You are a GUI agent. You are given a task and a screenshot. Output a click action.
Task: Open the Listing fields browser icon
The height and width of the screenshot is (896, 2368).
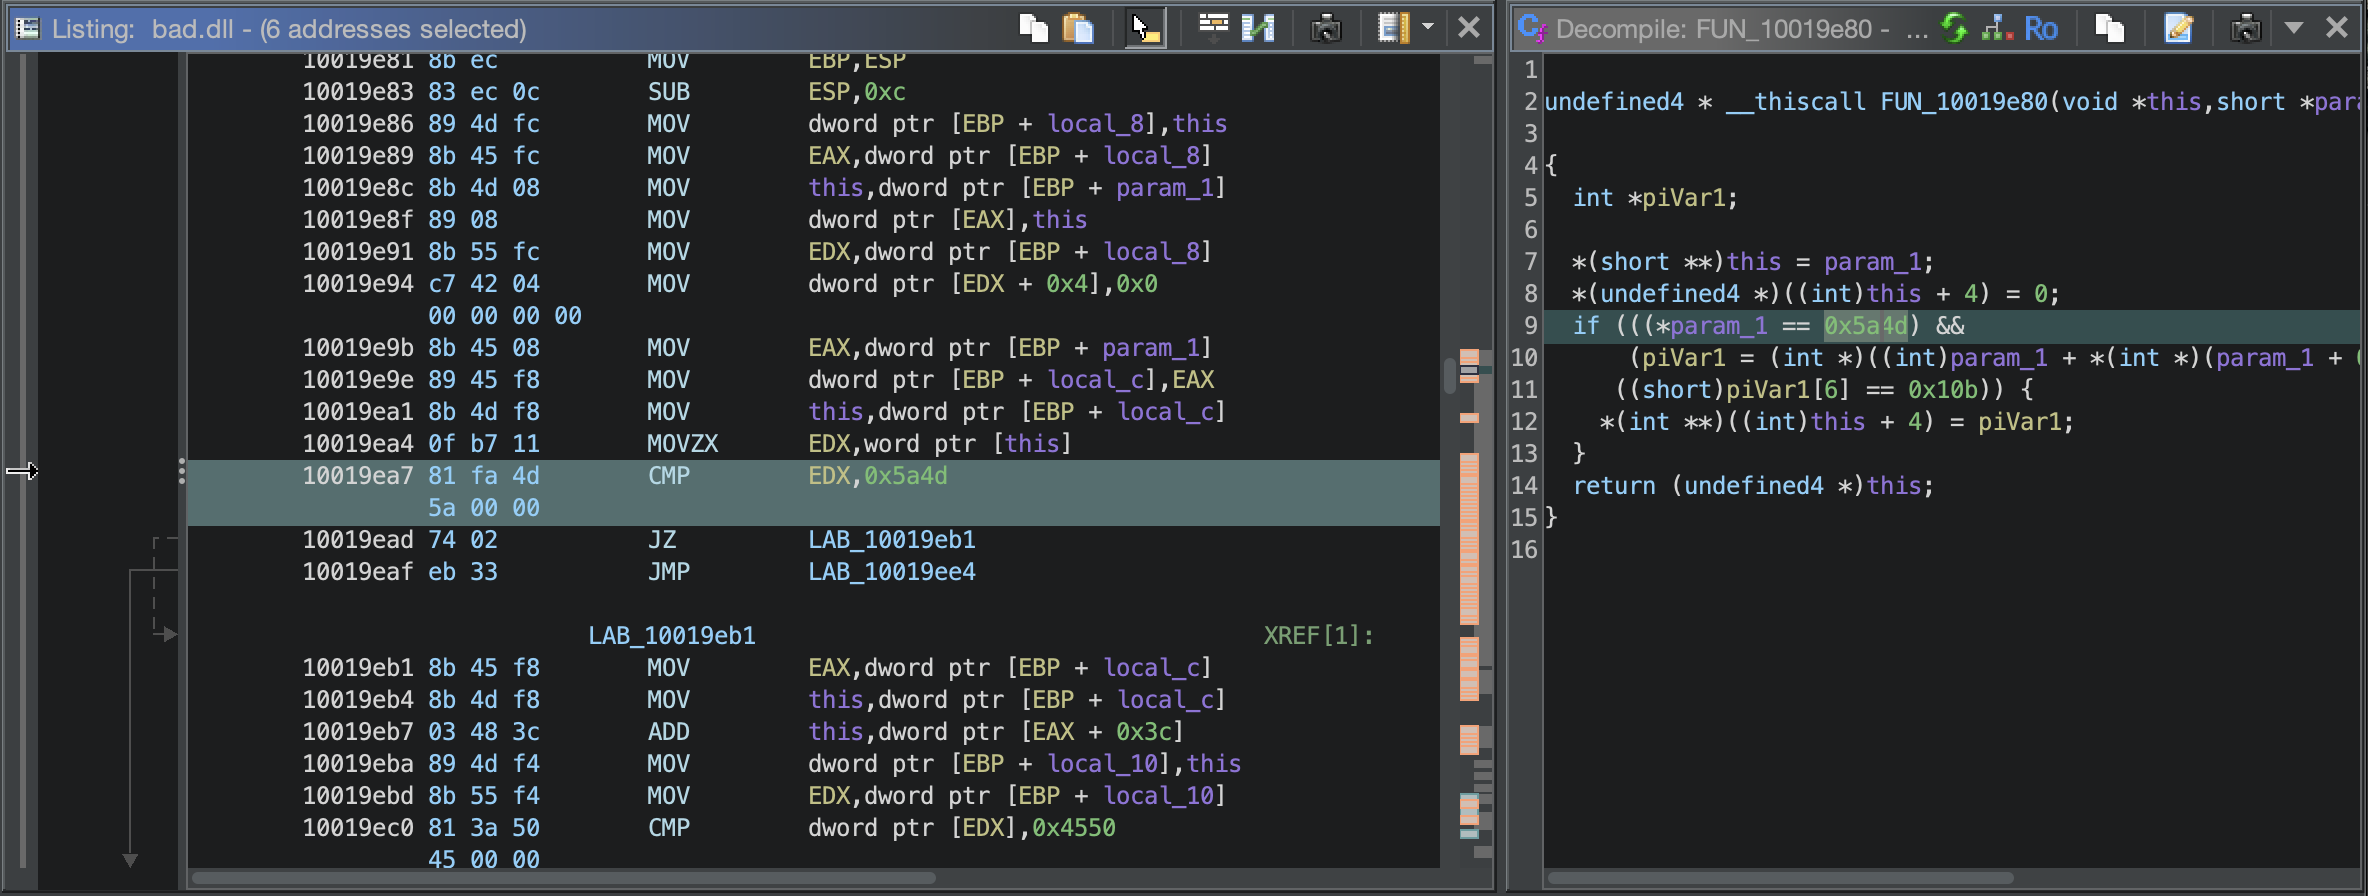(1213, 27)
